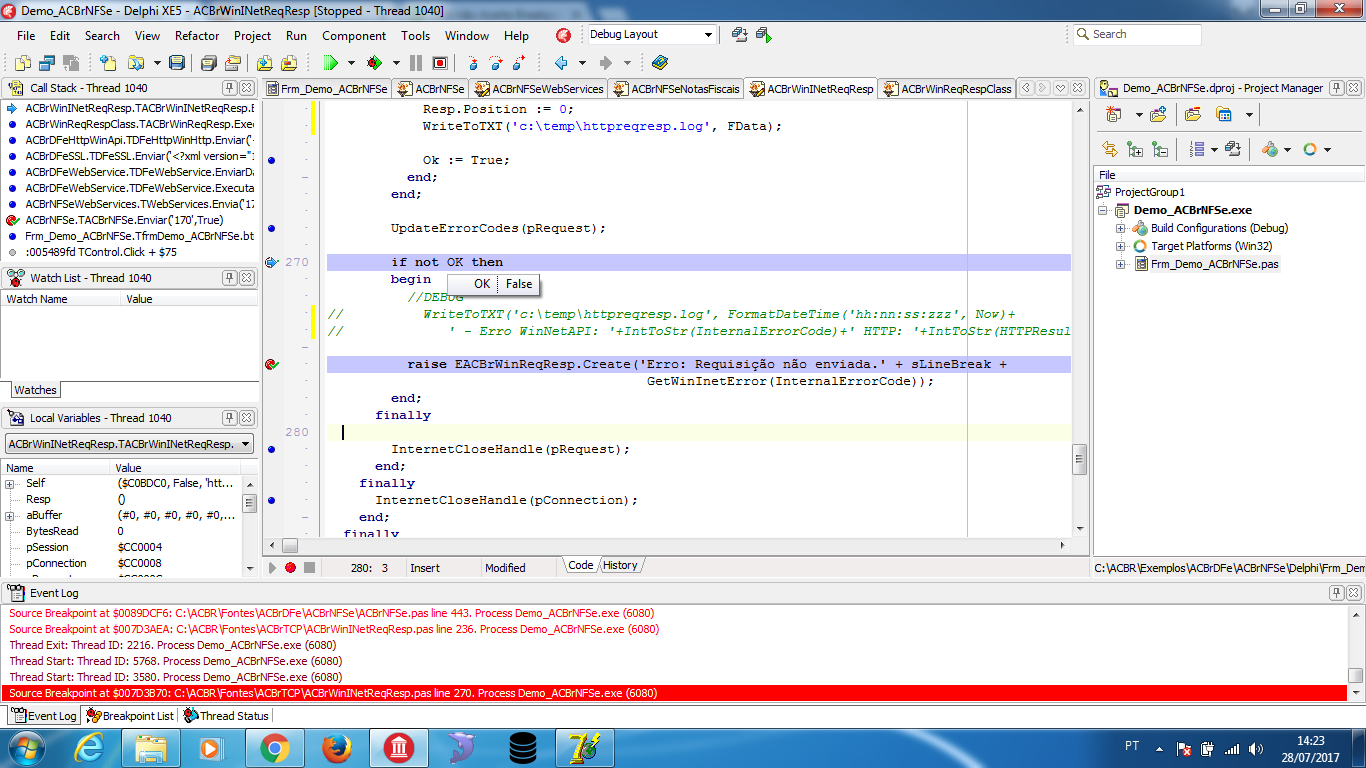
Task: Pause the running program
Action: click(416, 63)
